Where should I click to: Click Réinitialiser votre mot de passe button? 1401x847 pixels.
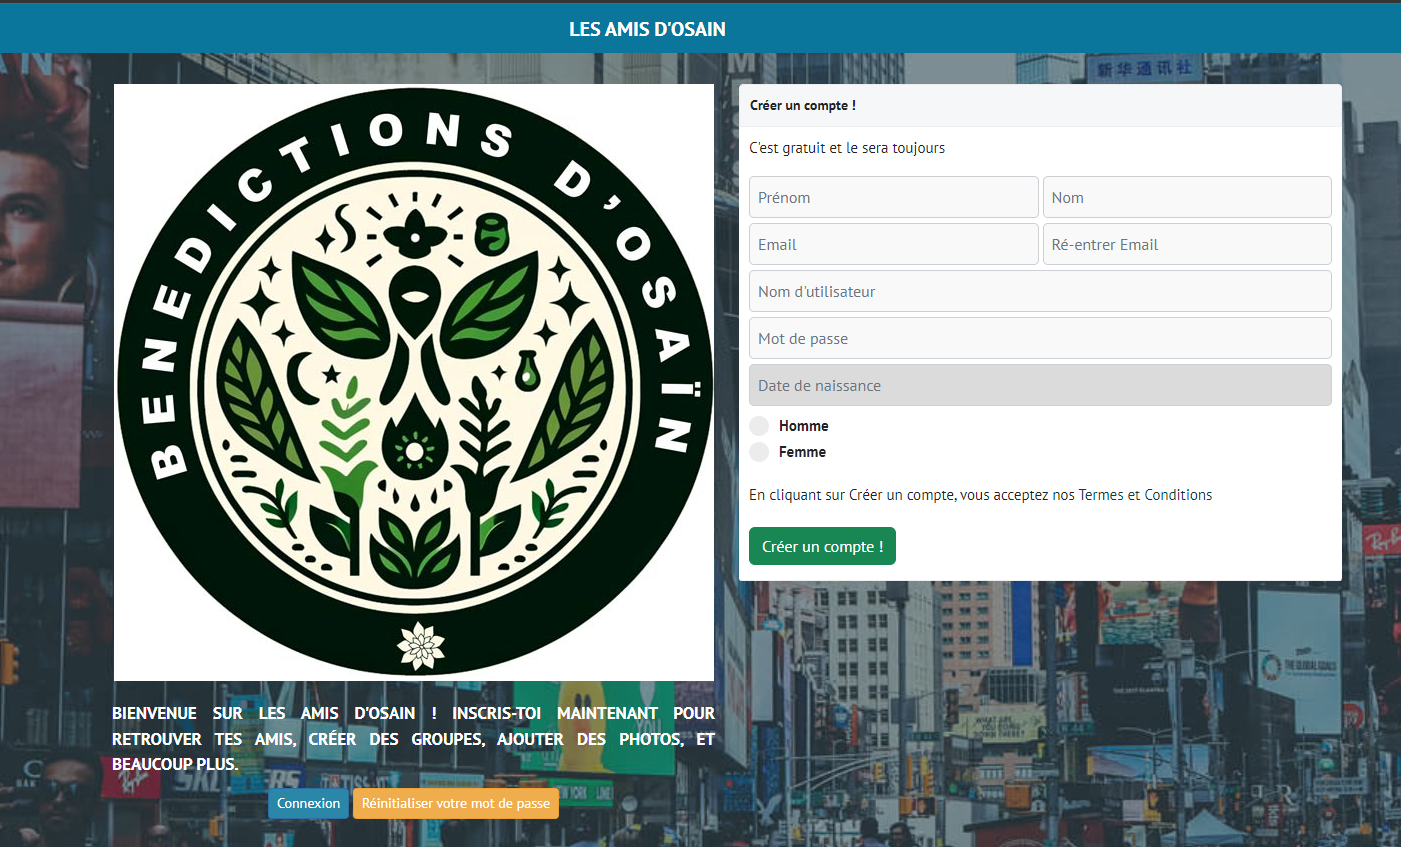[x=455, y=804]
